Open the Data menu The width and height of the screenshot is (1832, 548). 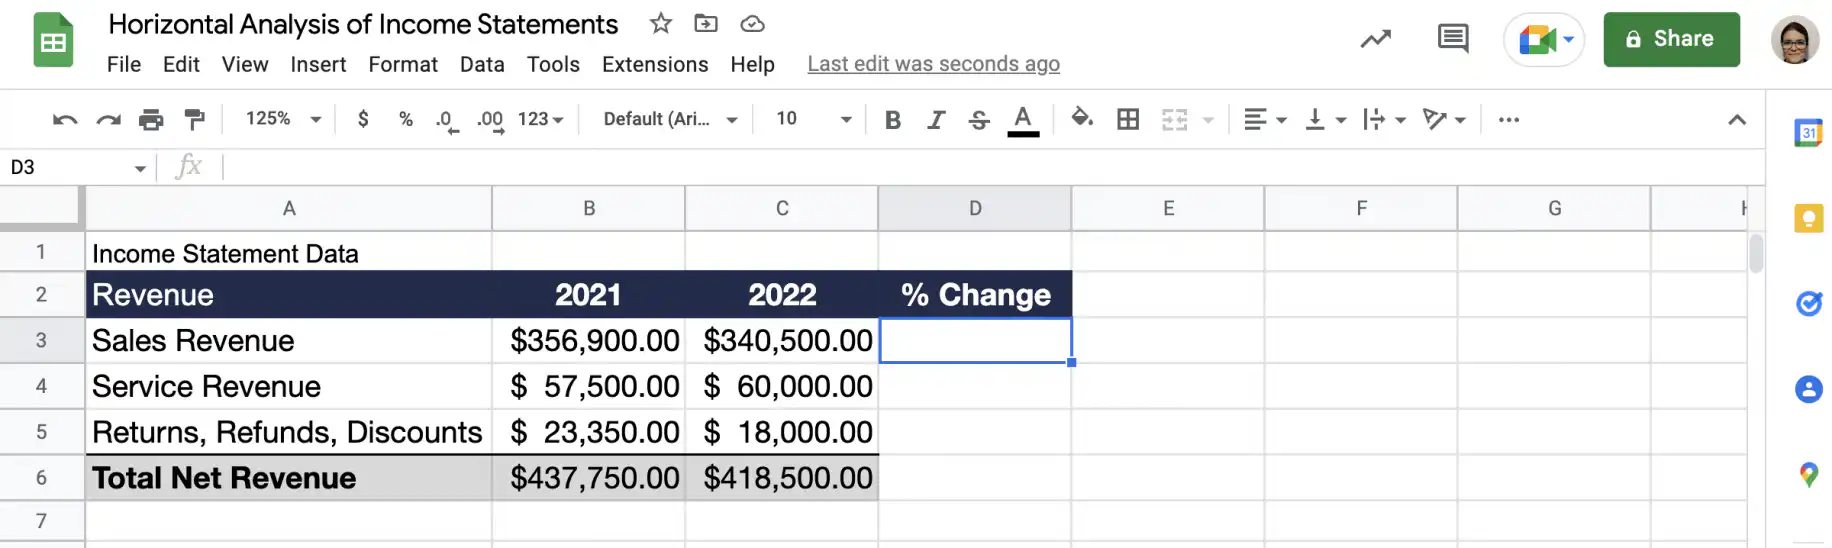[482, 65]
